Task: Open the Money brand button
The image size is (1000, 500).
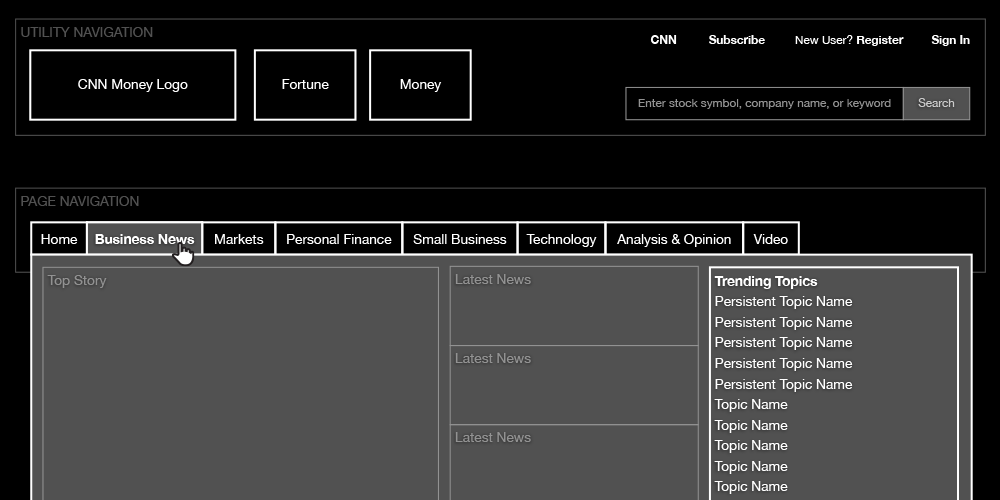Action: (x=420, y=85)
